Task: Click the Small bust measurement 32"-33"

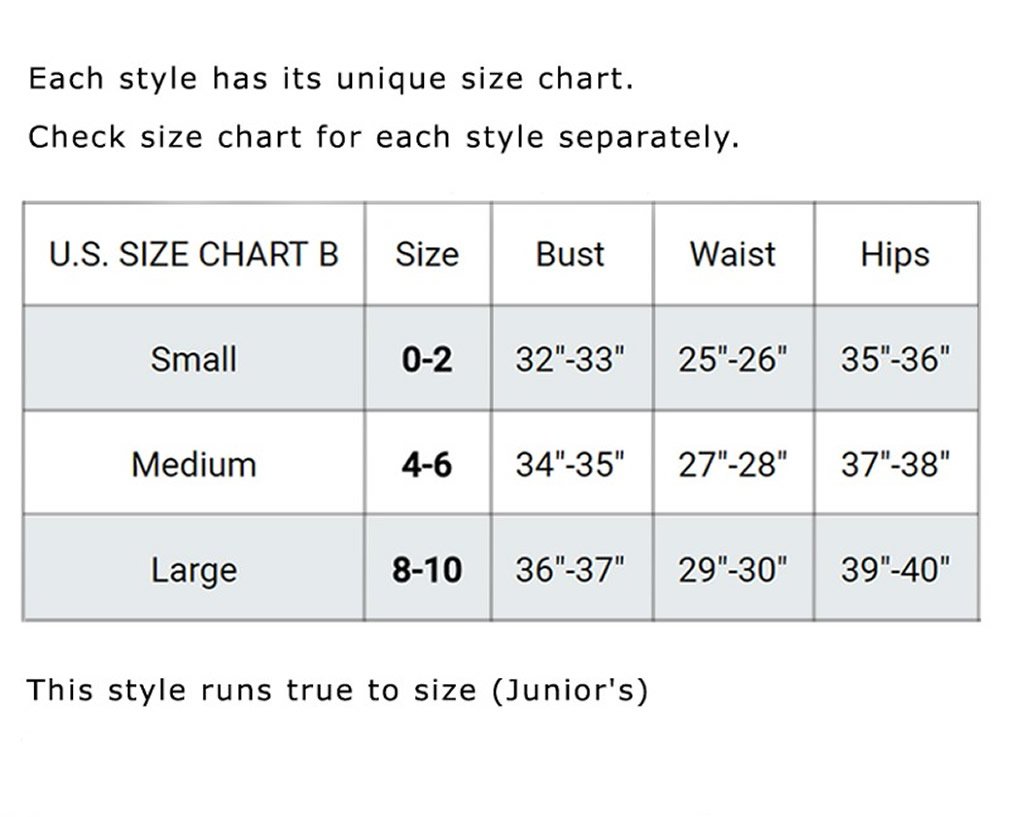Action: click(x=571, y=359)
